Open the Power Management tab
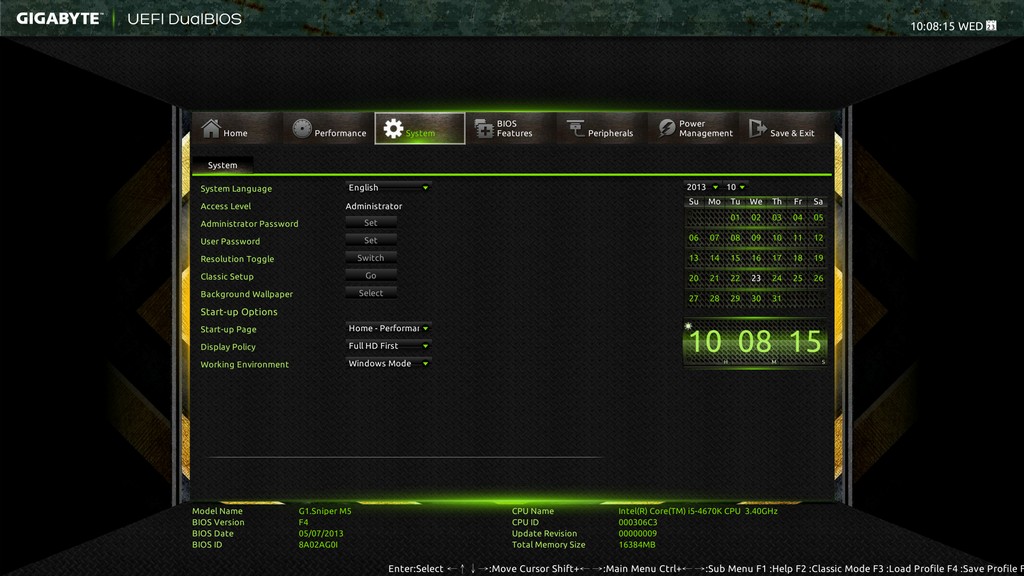Screen dimensions: 1024x576 pyautogui.click(x=693, y=129)
